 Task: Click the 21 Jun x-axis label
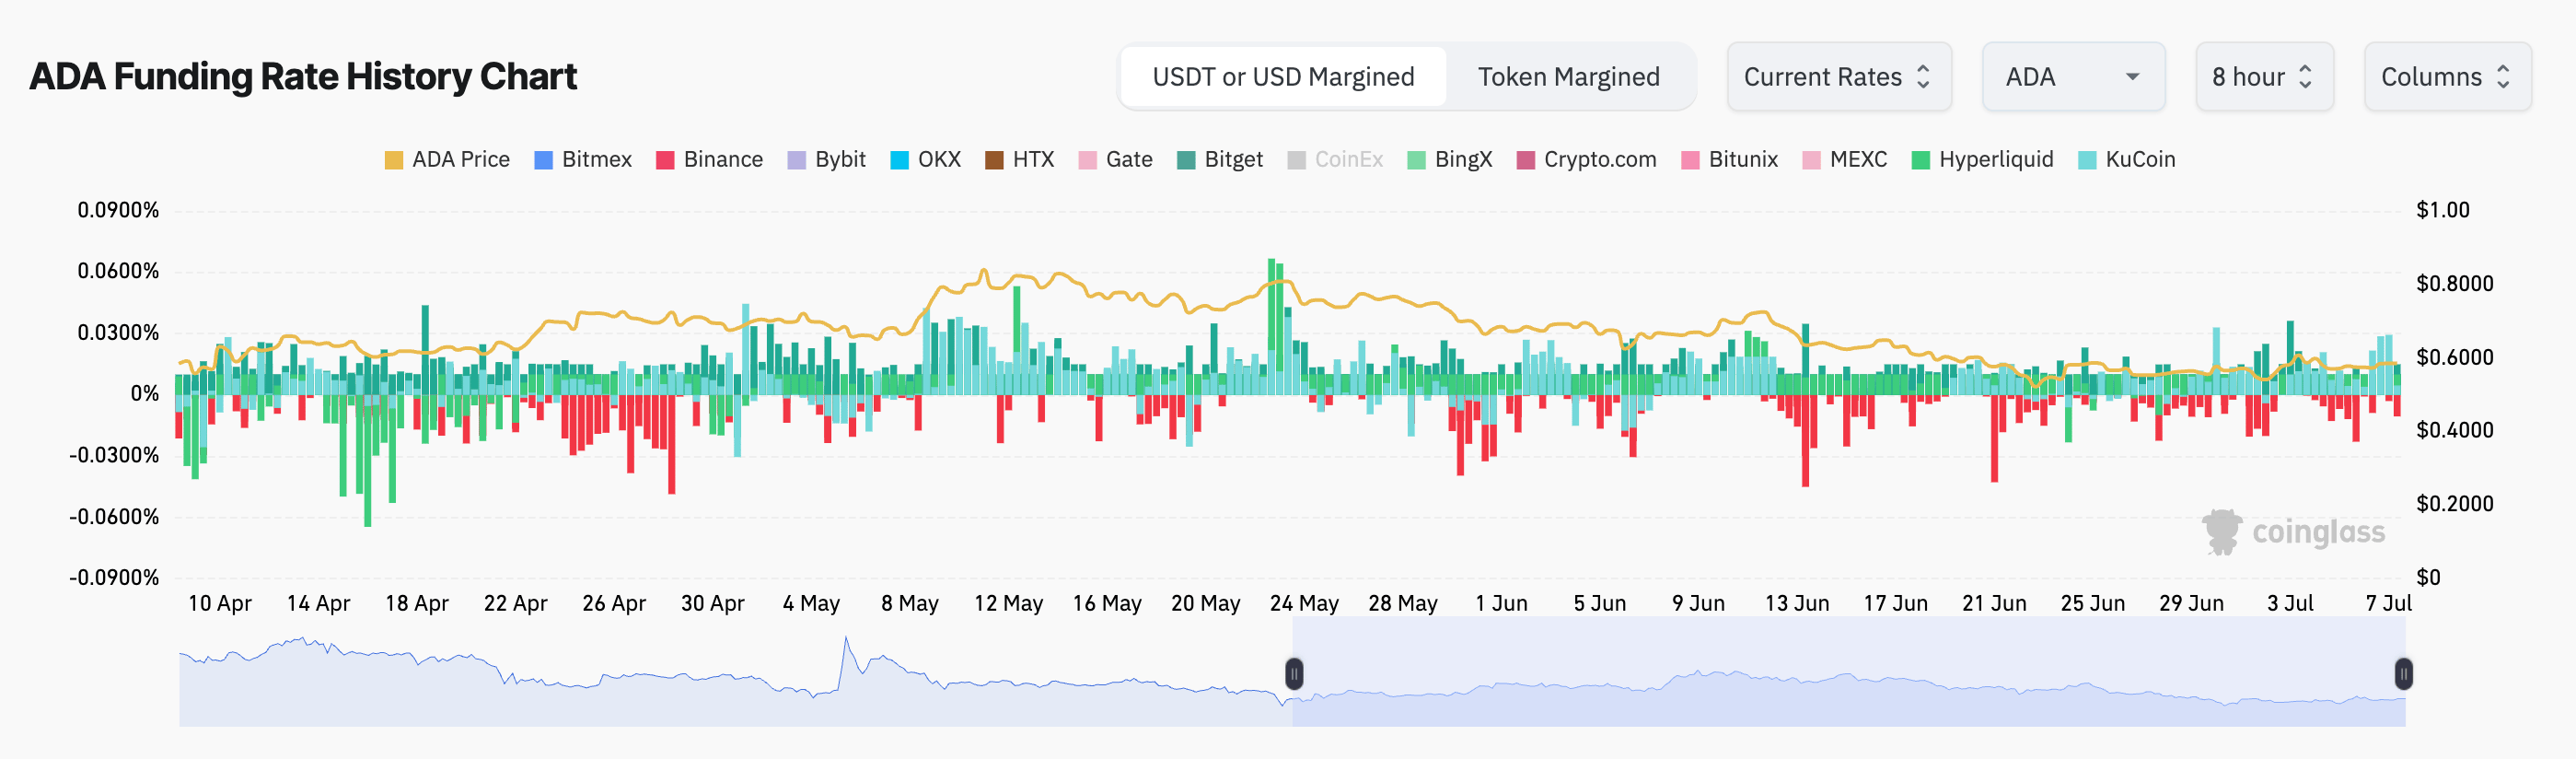pos(1994,603)
